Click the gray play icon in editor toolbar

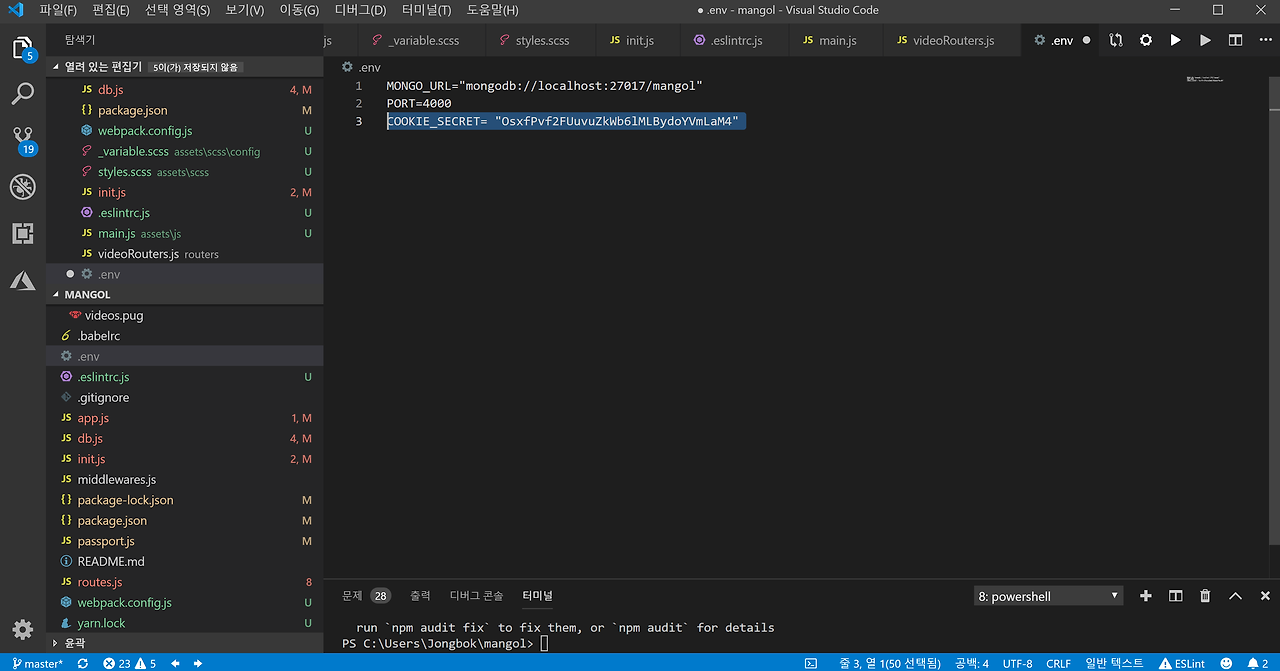click(x=1205, y=40)
